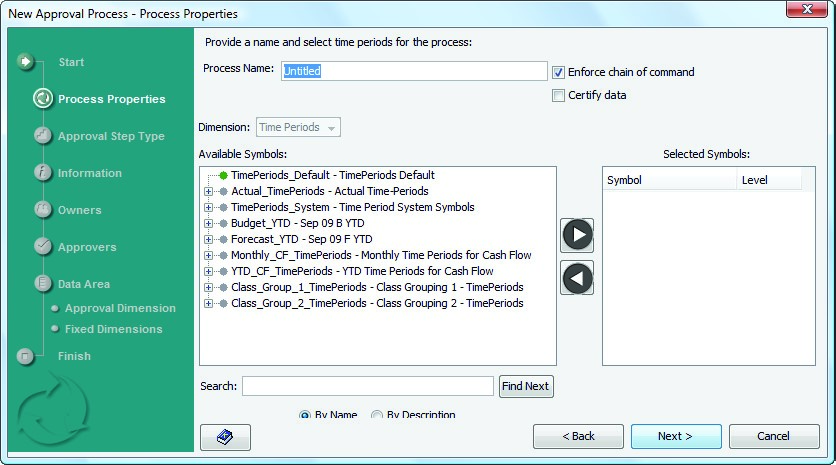Expand the TimePeriods_System tree node
The image size is (836, 465).
[x=208, y=207]
